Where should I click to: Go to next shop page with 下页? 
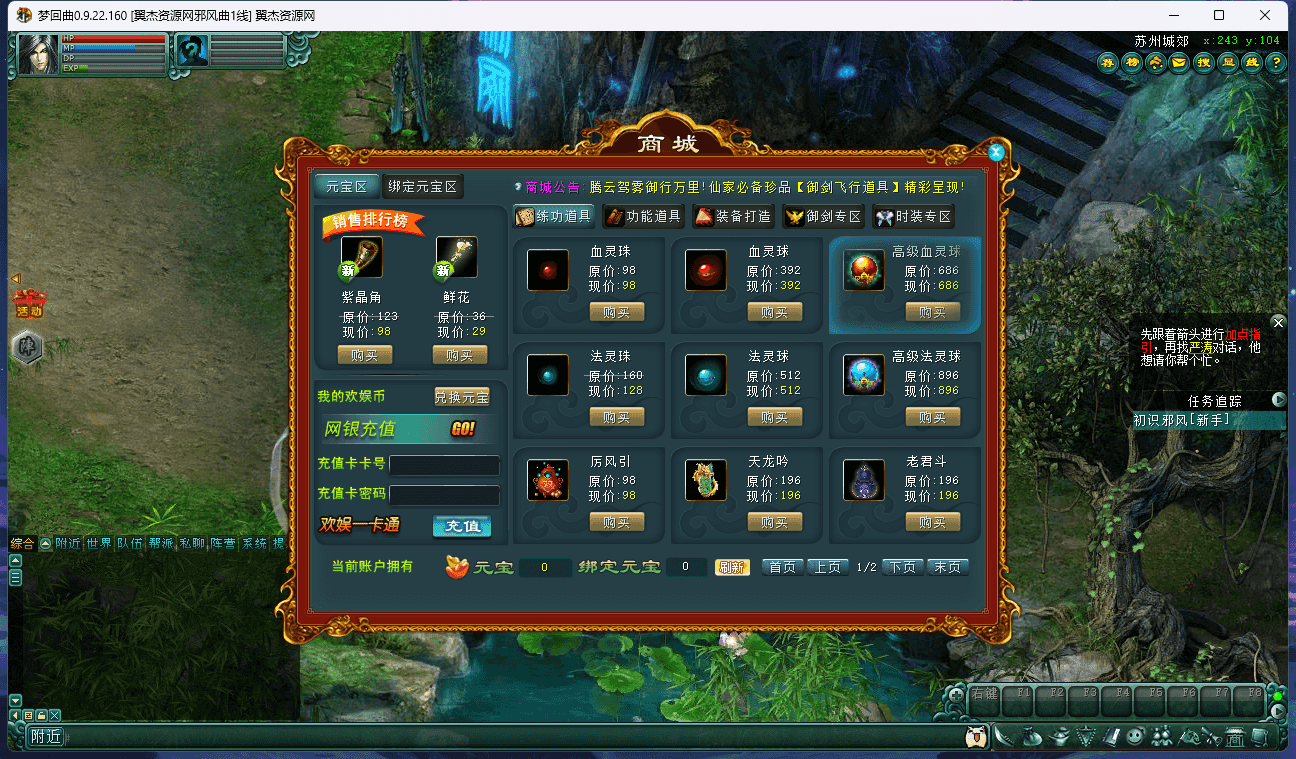coord(902,567)
